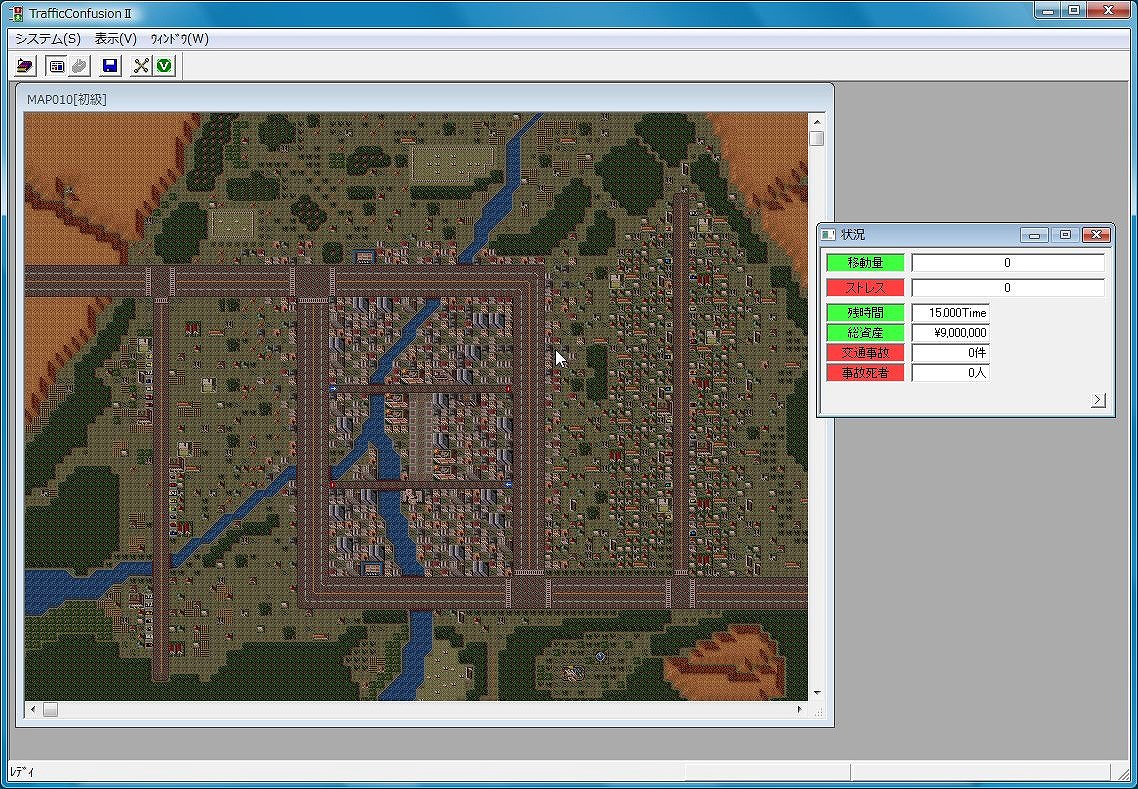Viewport: 1138px width, 789px height.
Task: Click the green 移動量 label
Action: [865, 263]
